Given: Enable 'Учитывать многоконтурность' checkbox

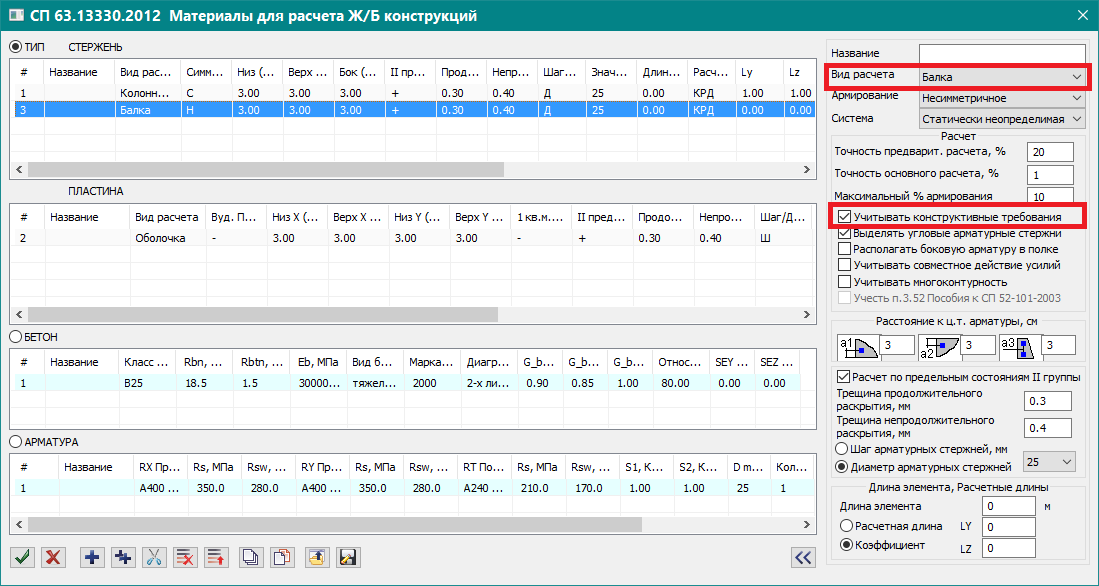Looking at the screenshot, I should tap(845, 282).
